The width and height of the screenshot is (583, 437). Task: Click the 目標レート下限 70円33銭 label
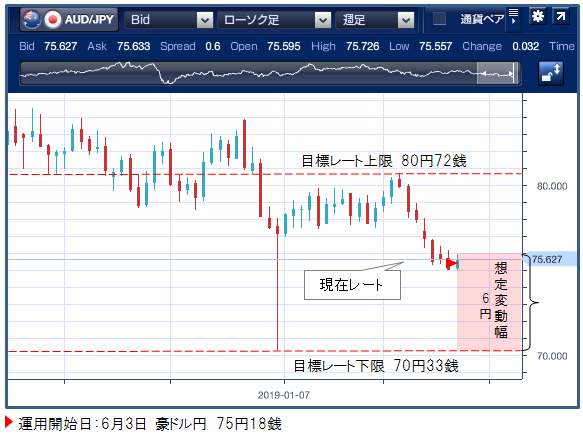376,366
